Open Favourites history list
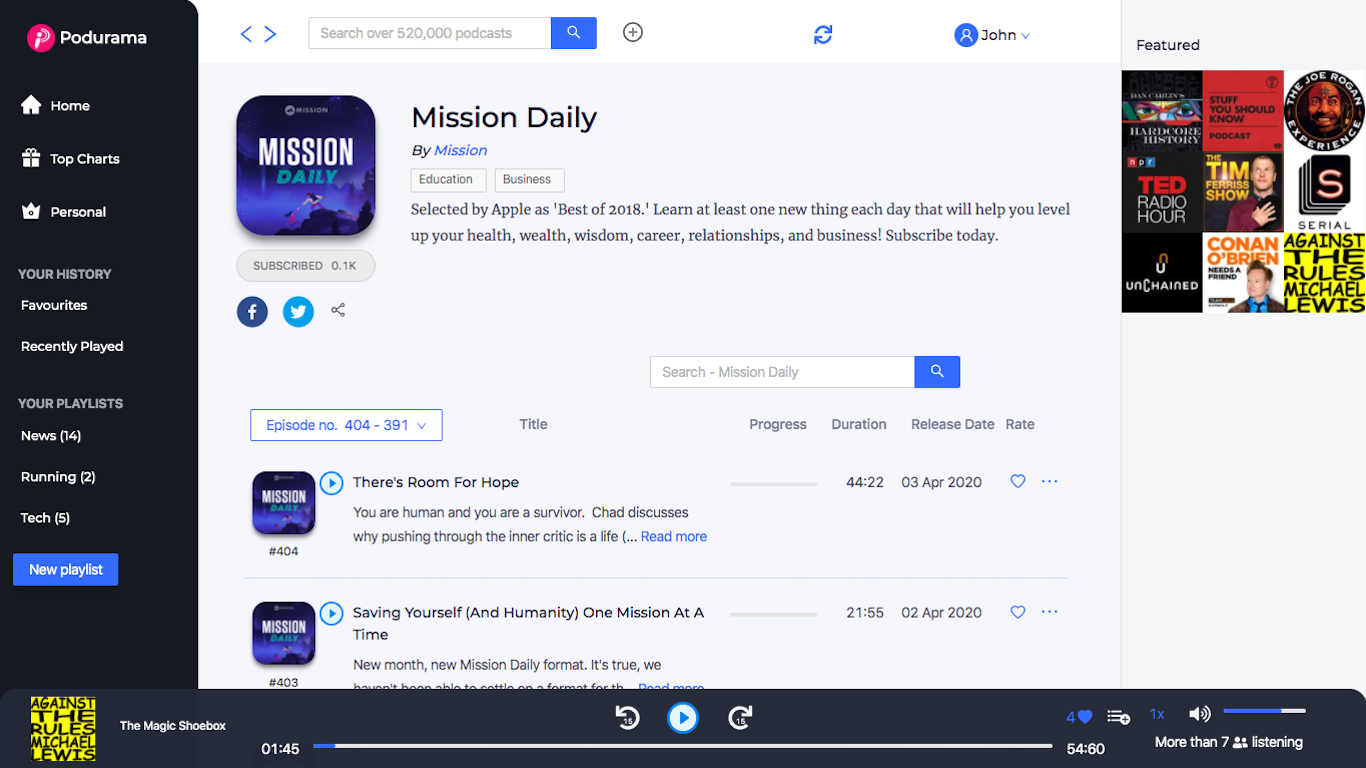 [54, 305]
